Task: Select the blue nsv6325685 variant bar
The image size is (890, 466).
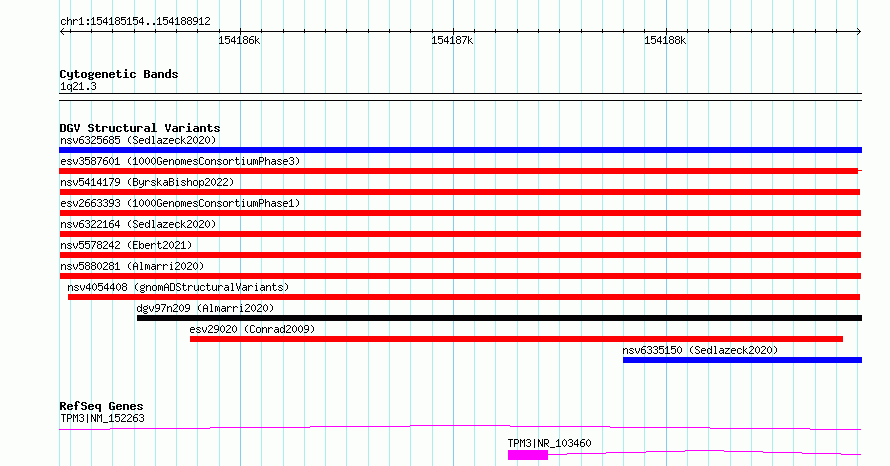Action: click(x=460, y=150)
